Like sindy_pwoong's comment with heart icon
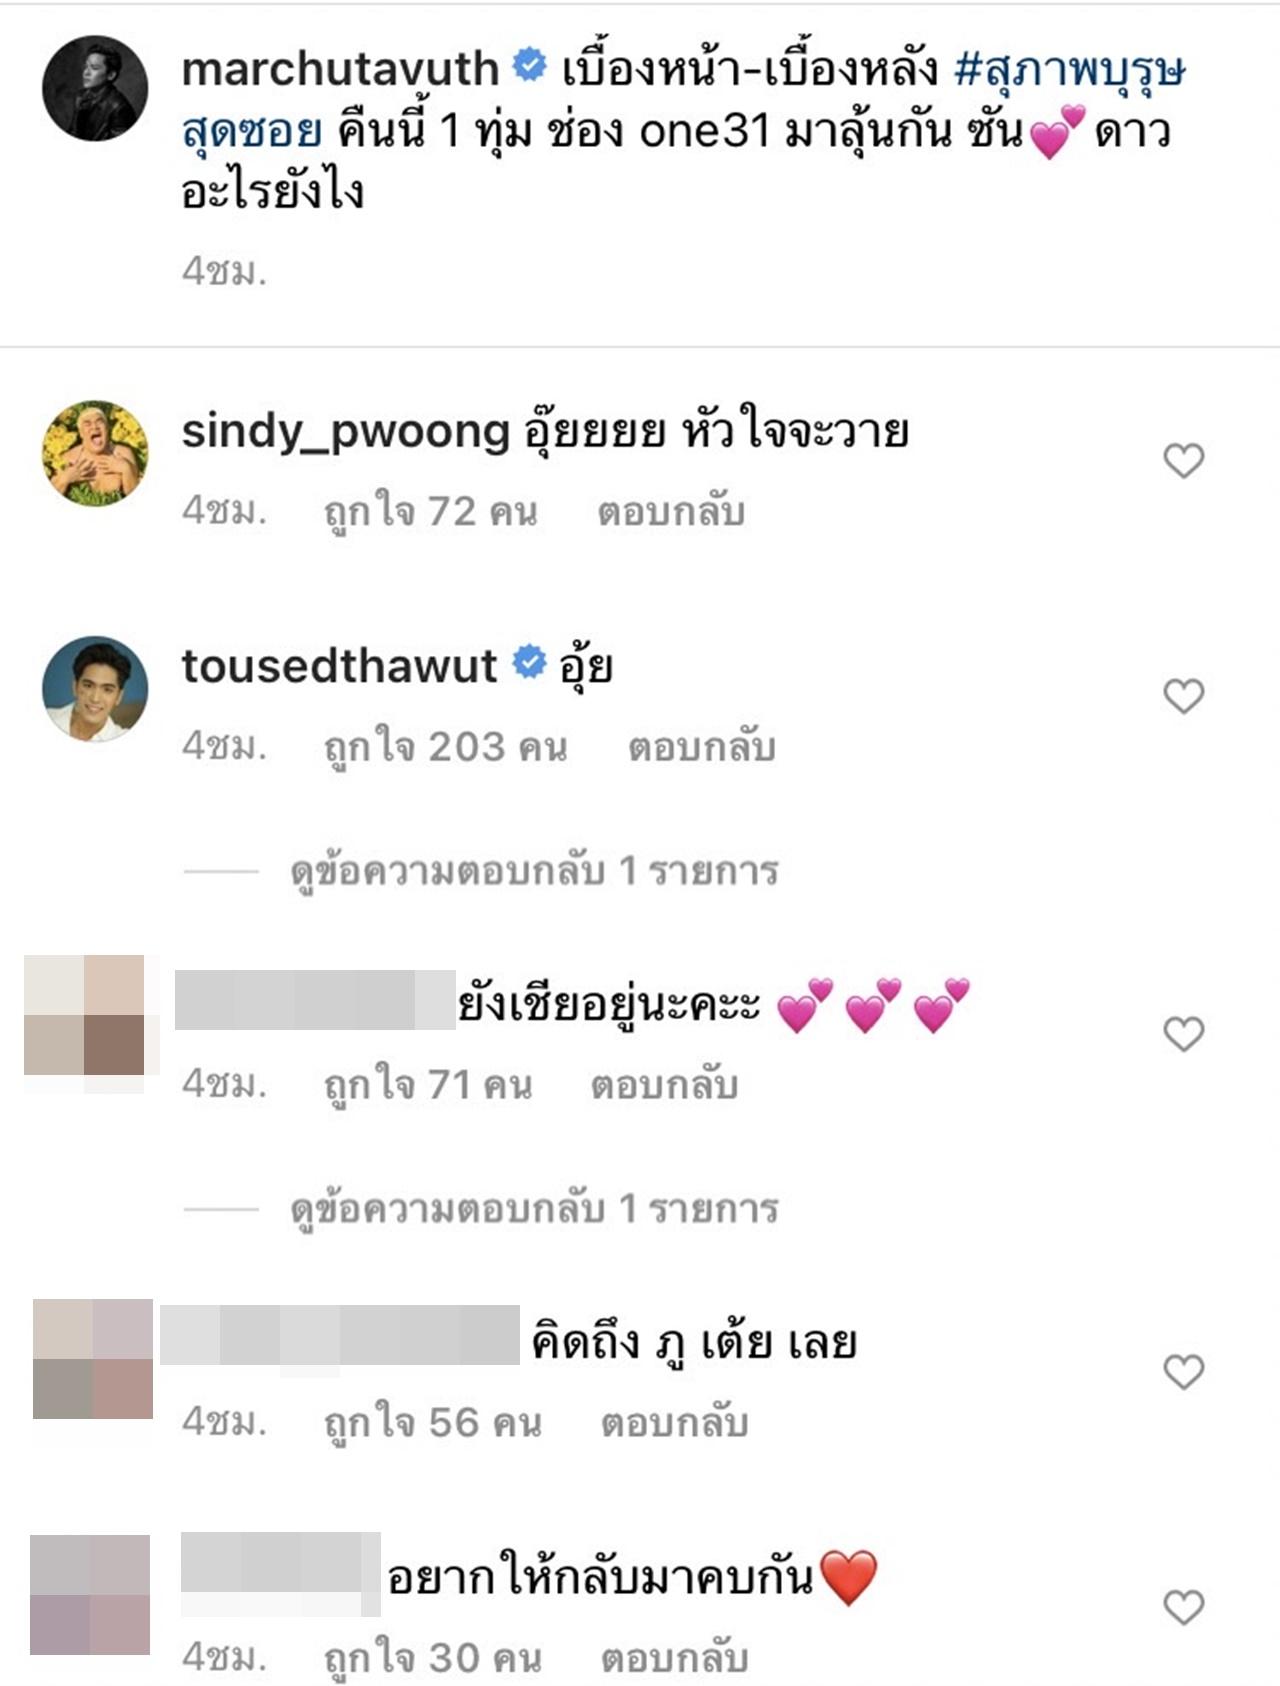 [x=1183, y=461]
